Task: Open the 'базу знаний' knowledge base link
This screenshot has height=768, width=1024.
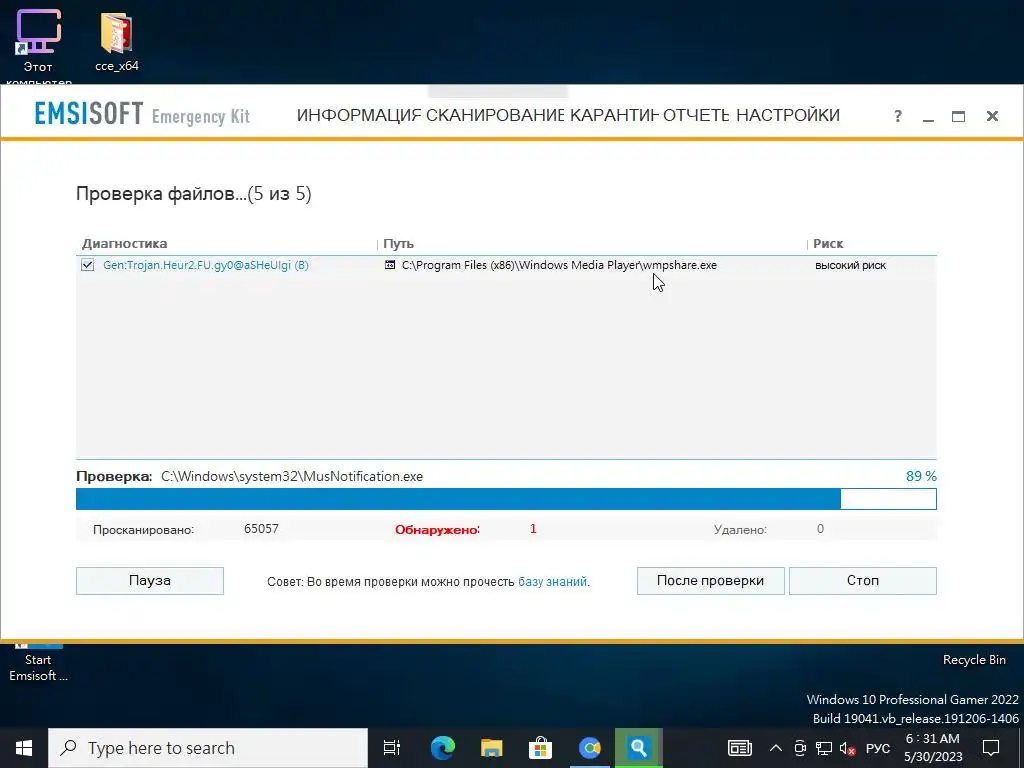Action: 552,581
